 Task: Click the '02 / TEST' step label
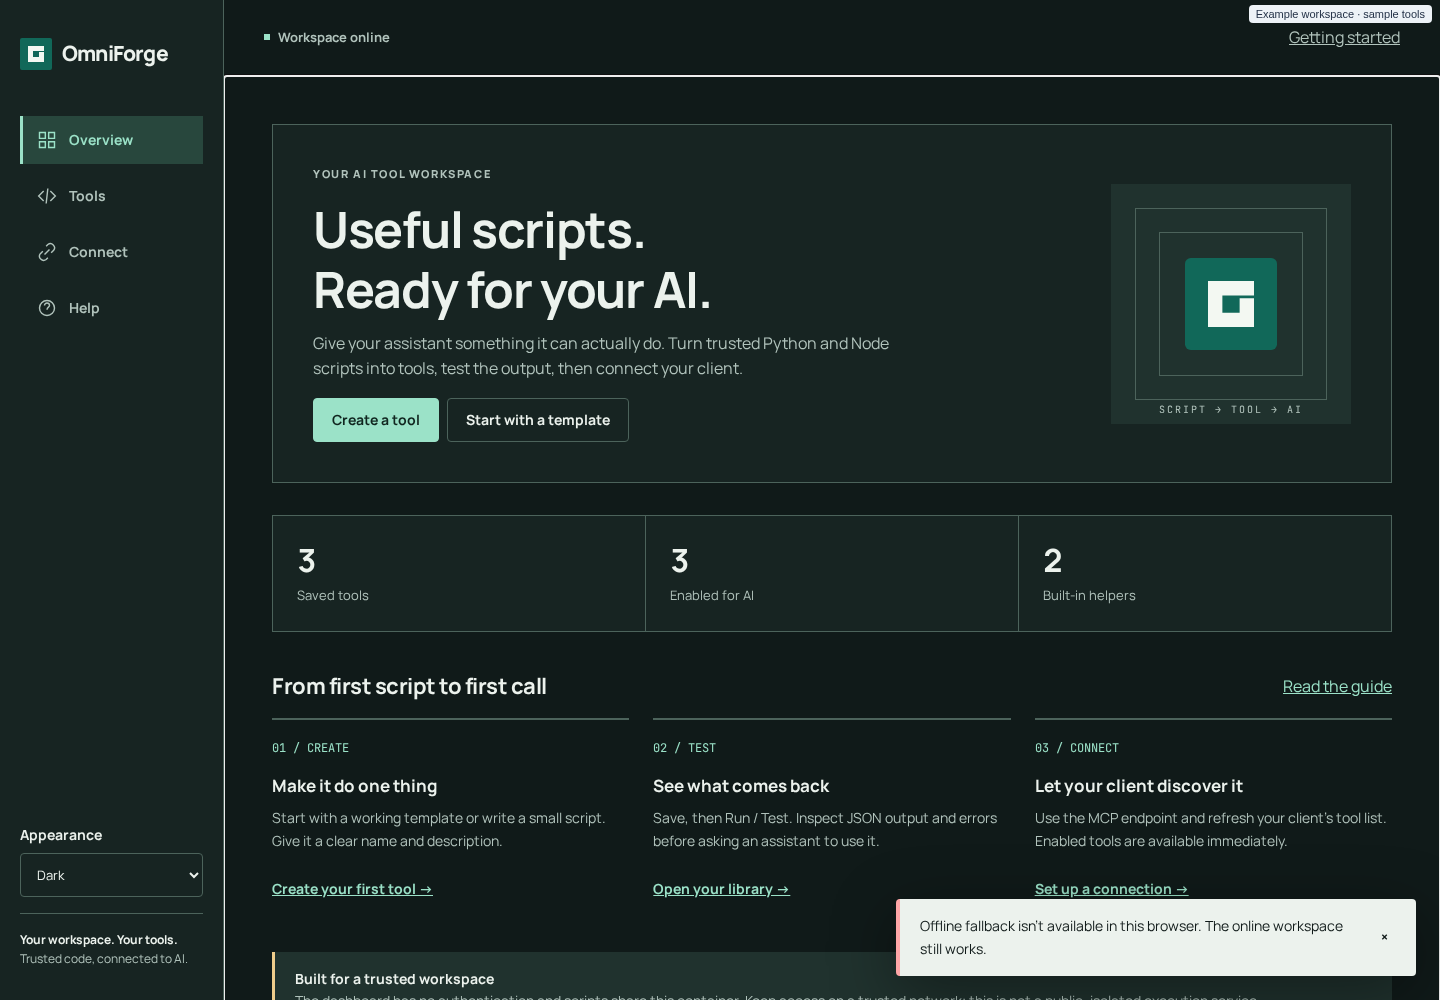(684, 748)
